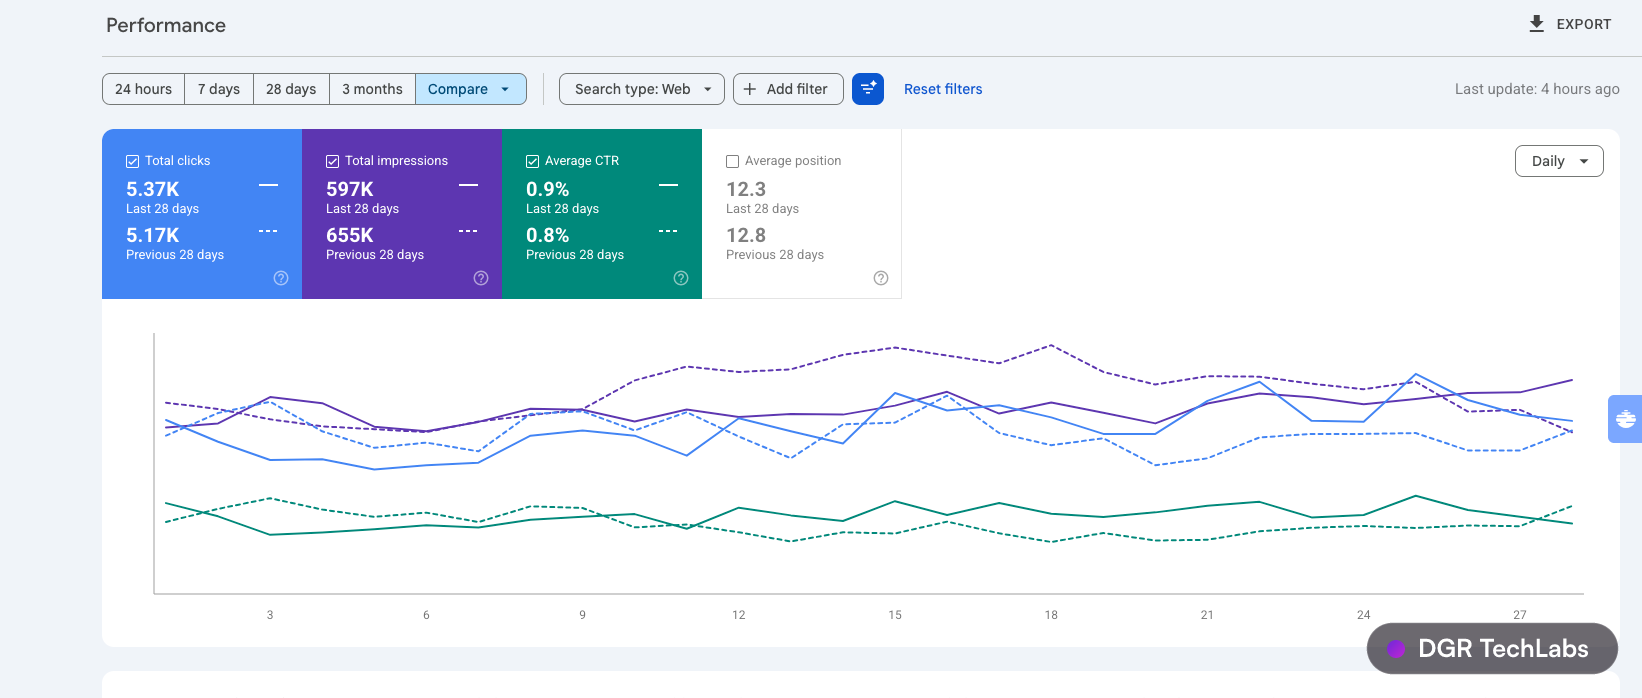Click the plus icon in Add filter
This screenshot has height=698, width=1642.
pos(750,89)
